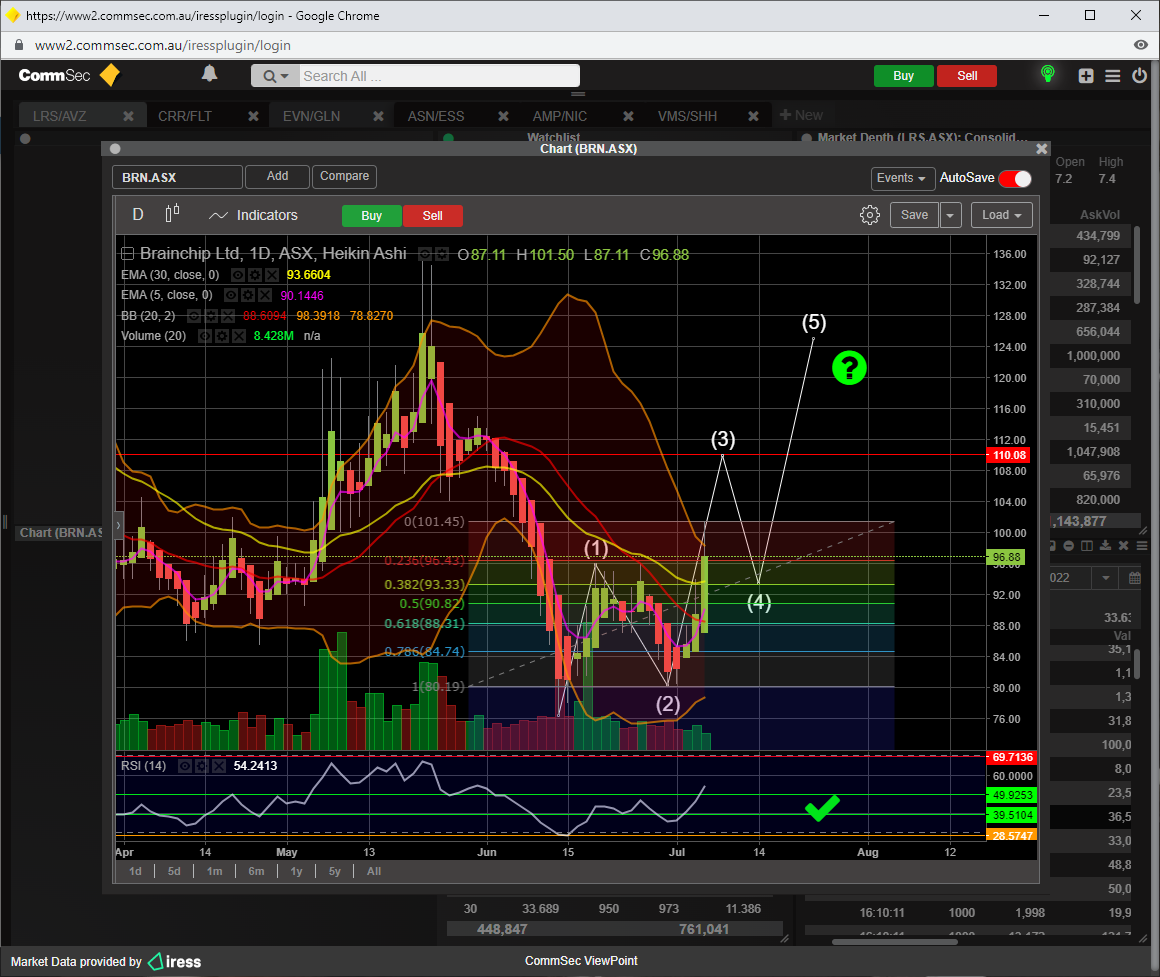
Task: Open the Load dropdown
Action: coord(1001,215)
